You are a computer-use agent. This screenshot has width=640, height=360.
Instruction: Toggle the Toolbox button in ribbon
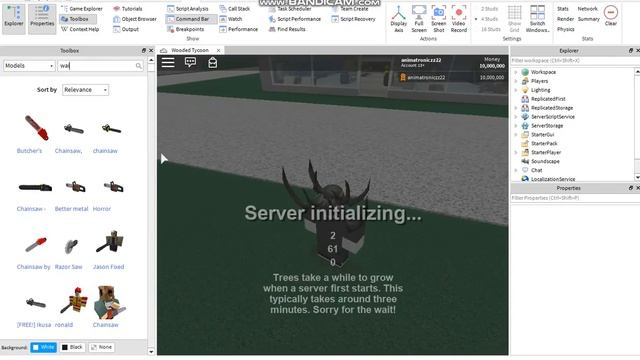[78, 19]
